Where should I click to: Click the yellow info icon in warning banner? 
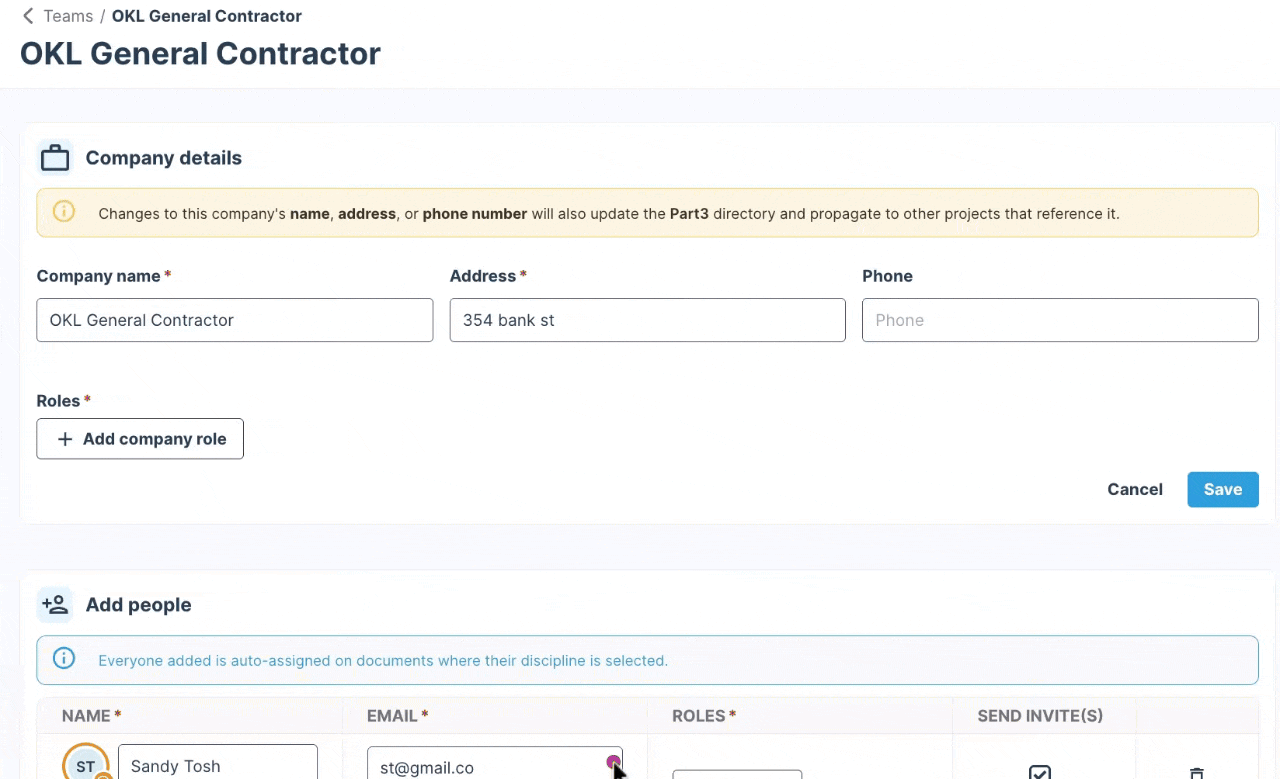tap(64, 212)
